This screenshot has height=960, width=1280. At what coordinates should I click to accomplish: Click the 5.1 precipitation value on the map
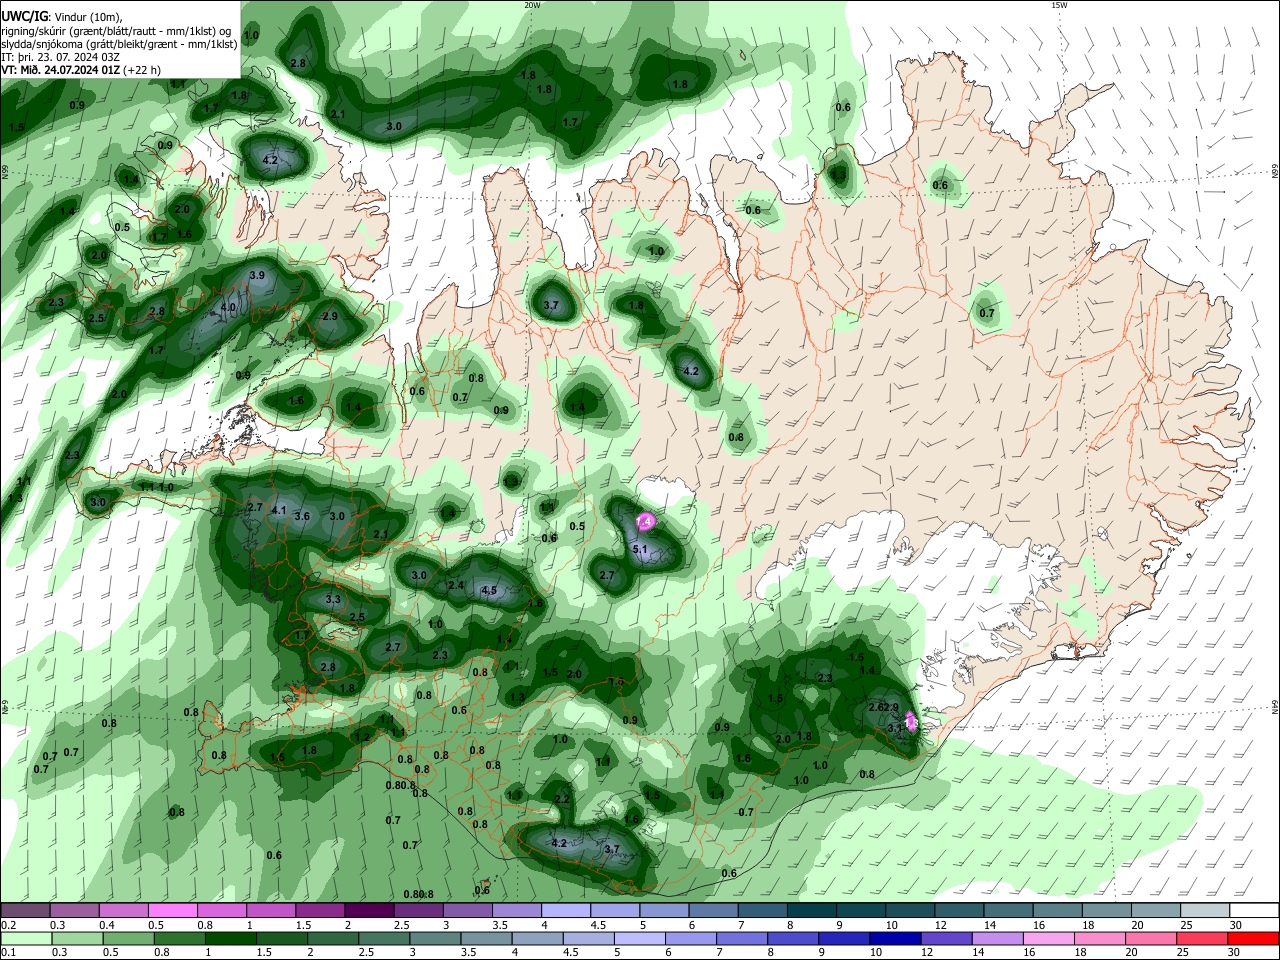(641, 550)
